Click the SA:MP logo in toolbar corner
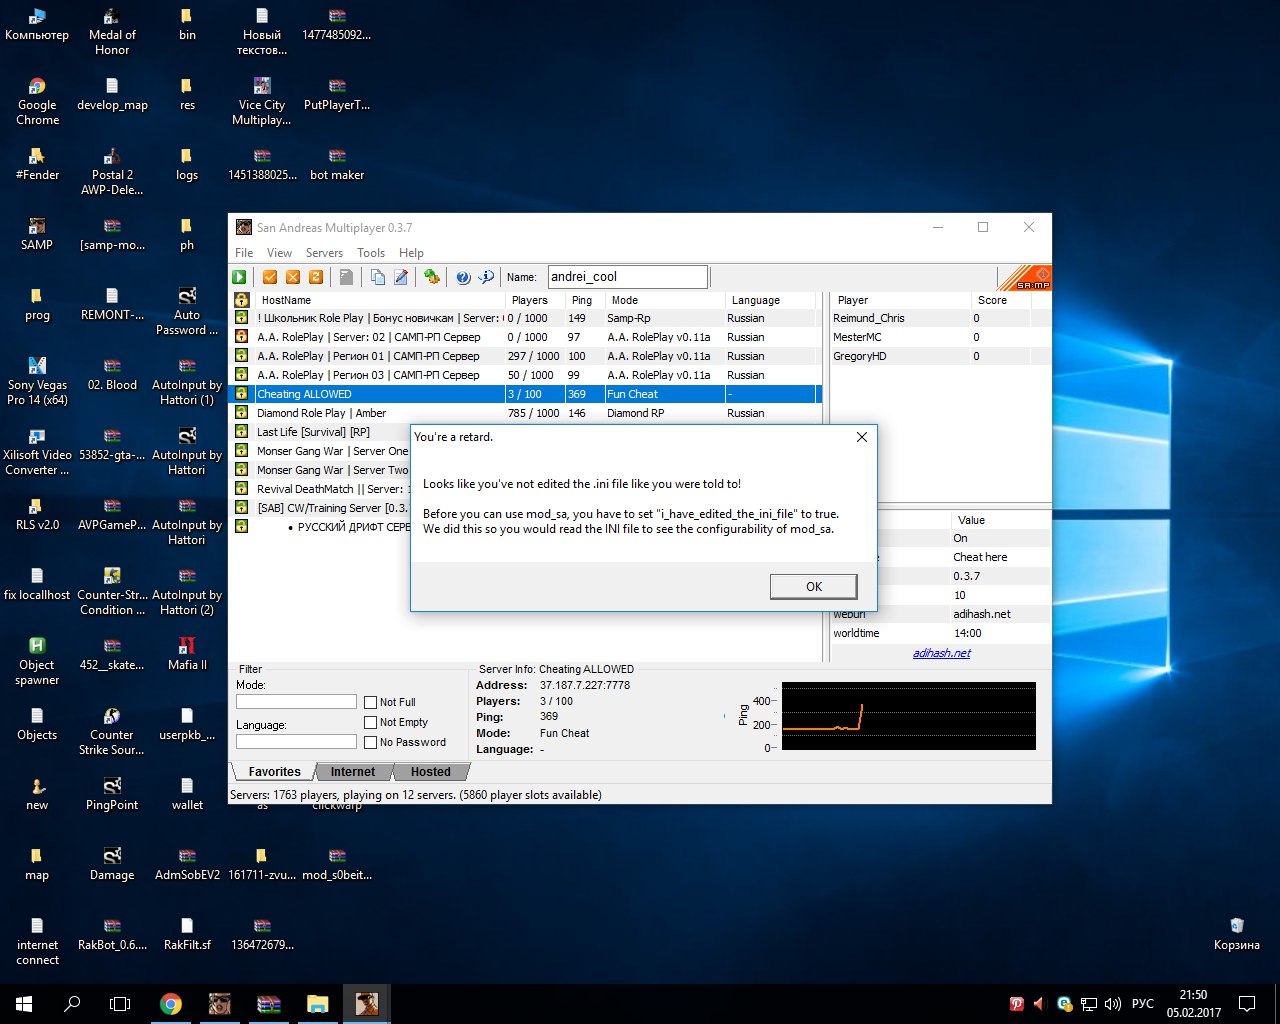This screenshot has height=1024, width=1280. tap(1025, 277)
